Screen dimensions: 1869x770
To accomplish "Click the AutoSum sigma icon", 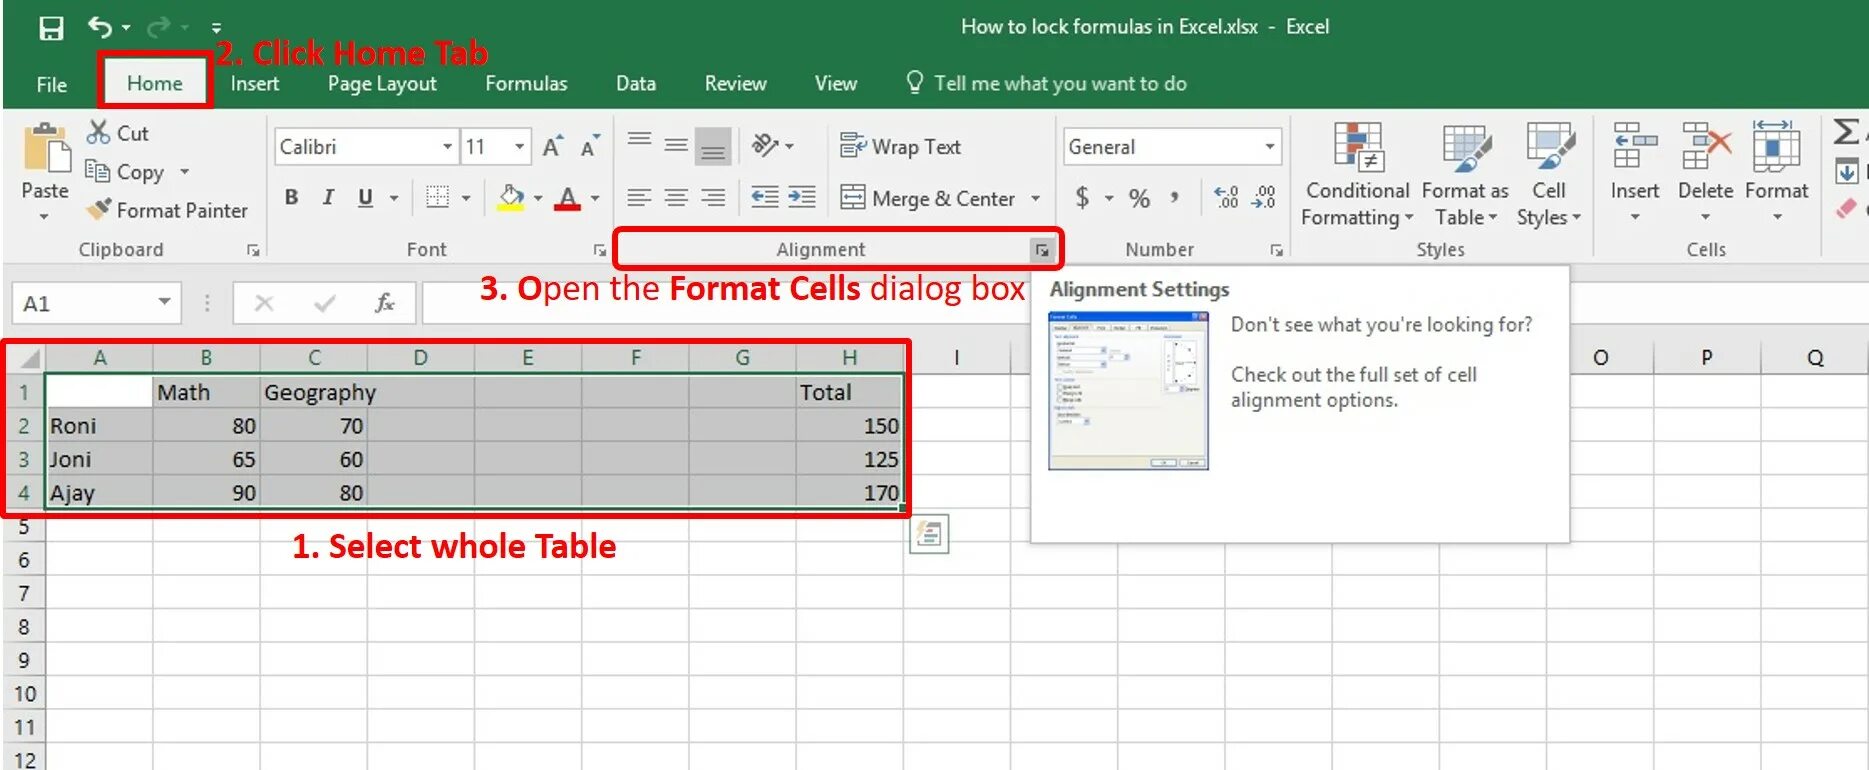I will [x=1846, y=132].
